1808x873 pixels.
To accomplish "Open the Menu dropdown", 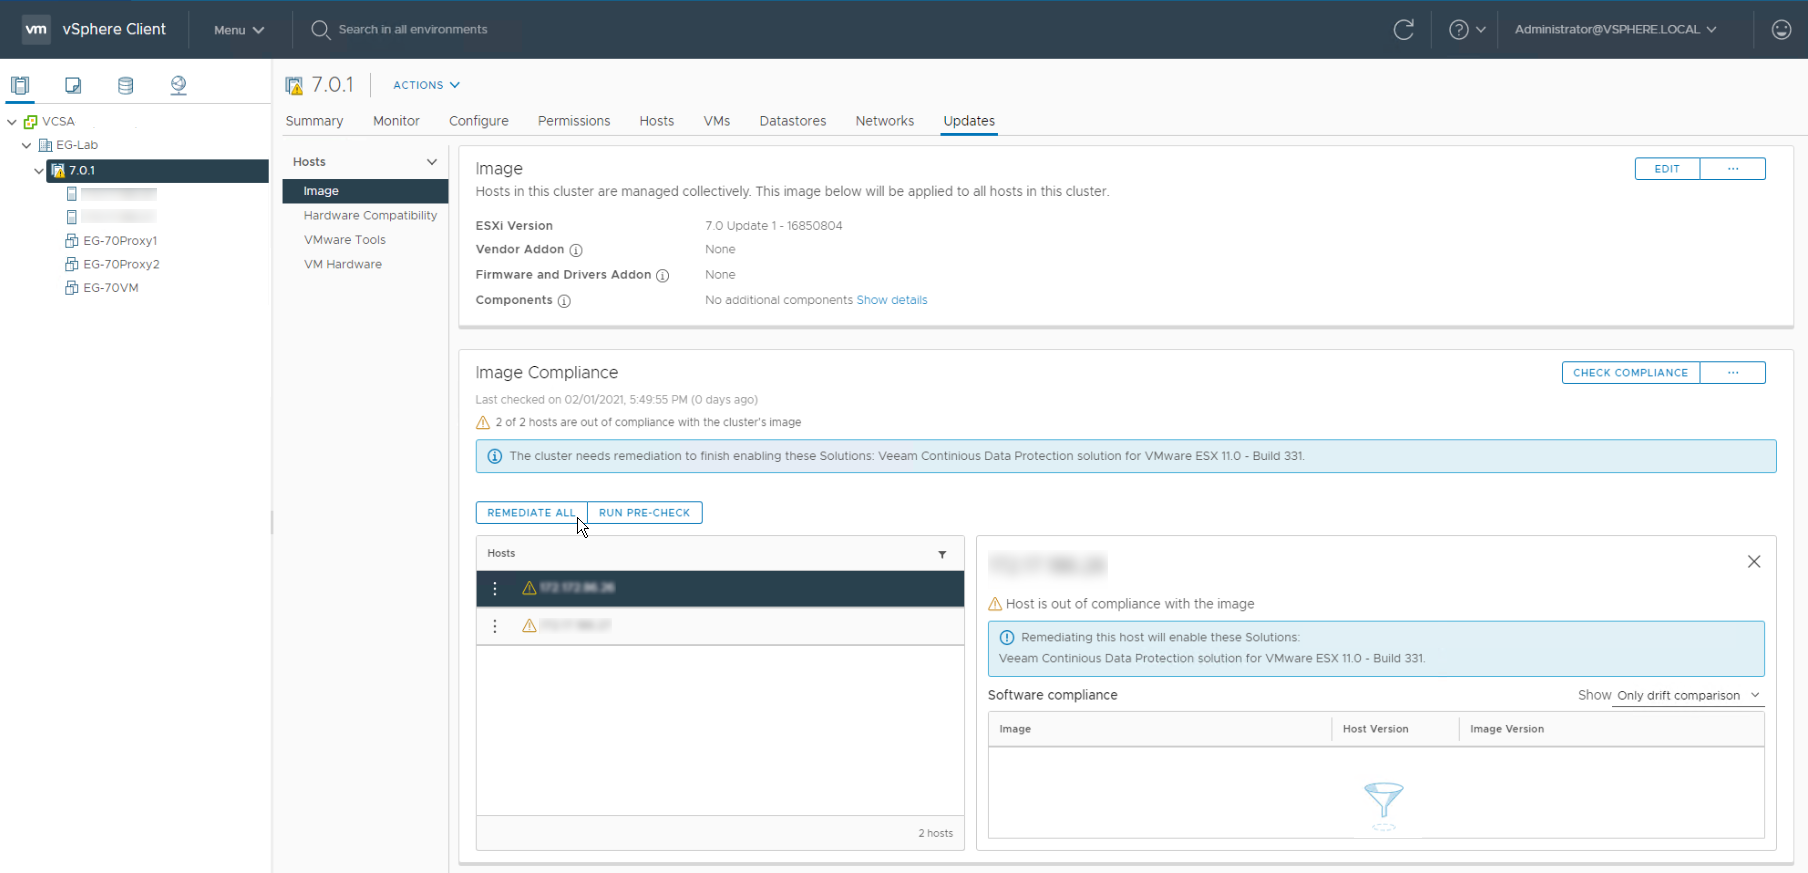I will [x=239, y=30].
